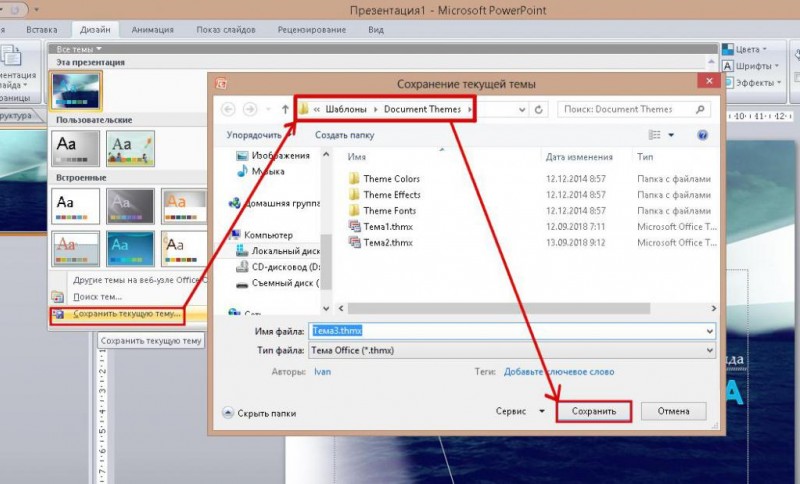This screenshot has width=800, height=484.
Task: Go up one folder level arrow
Action: point(285,109)
